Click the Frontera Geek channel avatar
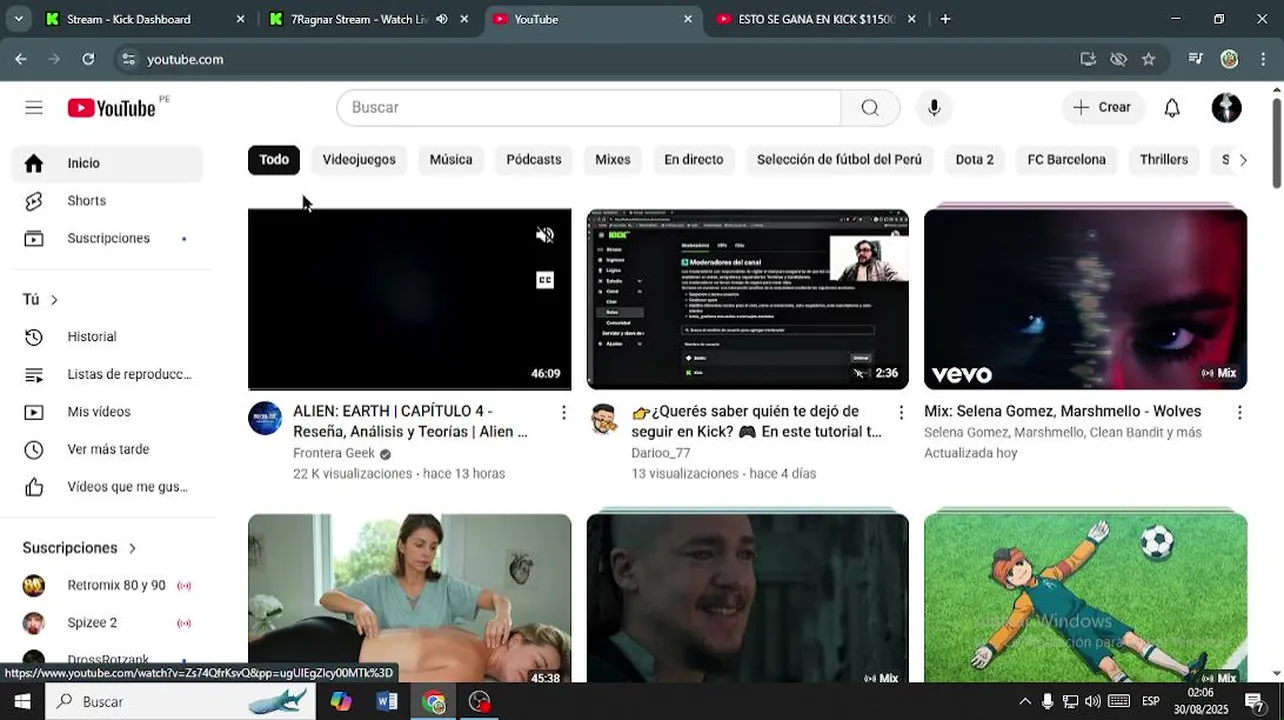 point(265,418)
